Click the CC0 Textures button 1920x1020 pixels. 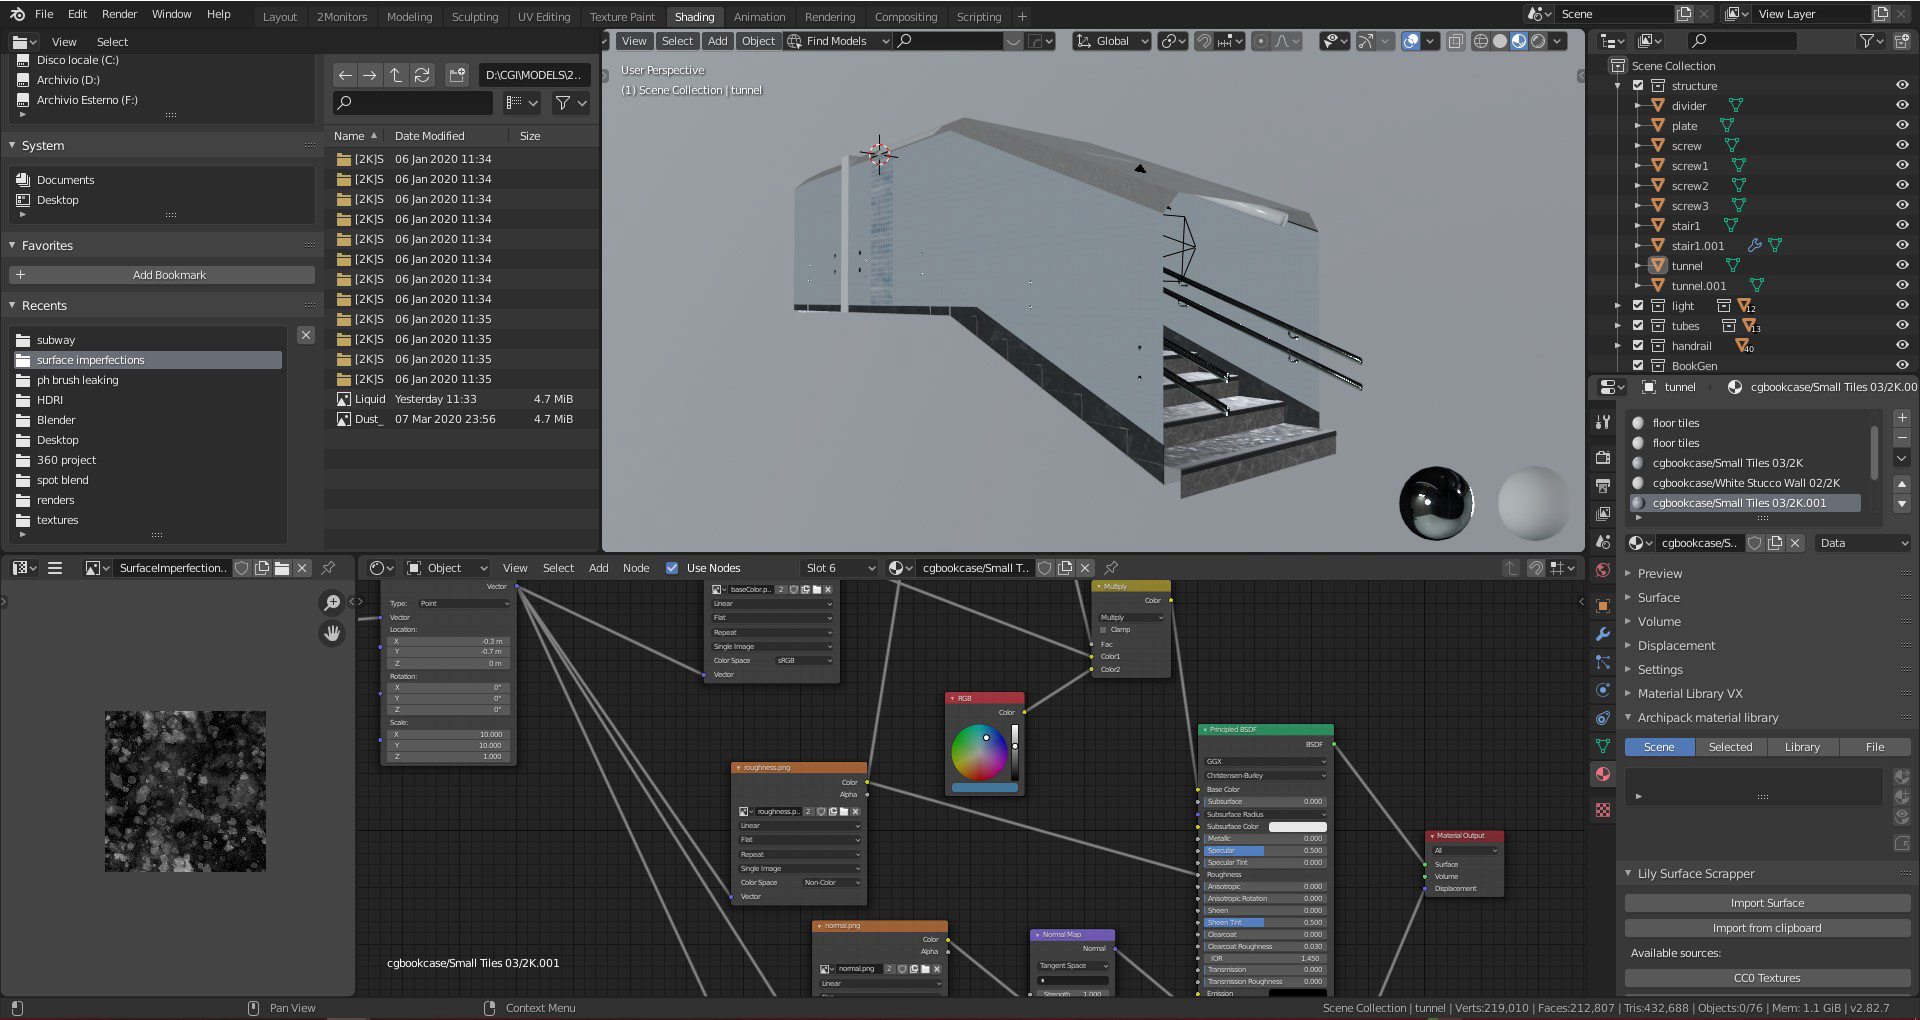(x=1767, y=978)
